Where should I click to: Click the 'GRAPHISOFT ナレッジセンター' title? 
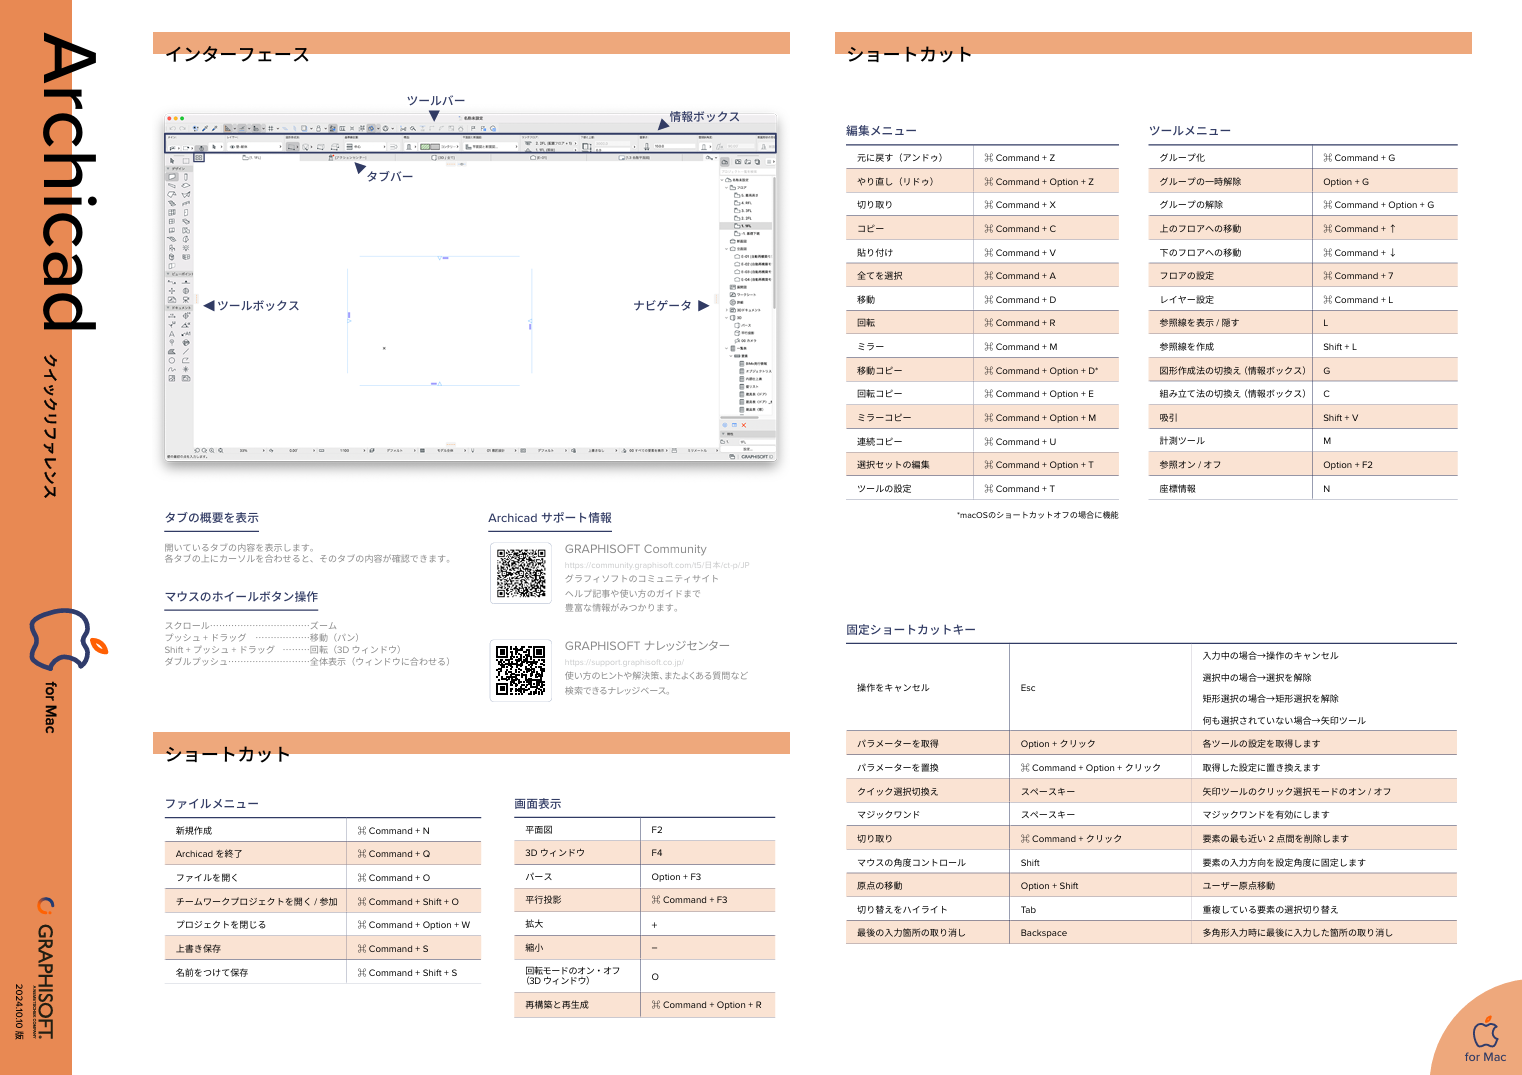click(647, 646)
